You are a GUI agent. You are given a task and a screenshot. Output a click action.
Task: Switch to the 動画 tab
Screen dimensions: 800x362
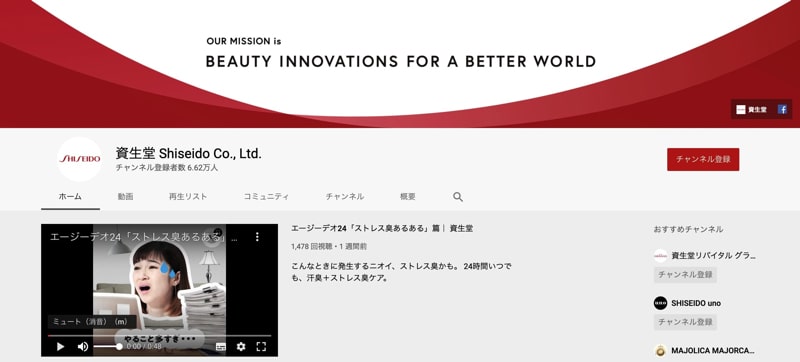[x=125, y=197]
